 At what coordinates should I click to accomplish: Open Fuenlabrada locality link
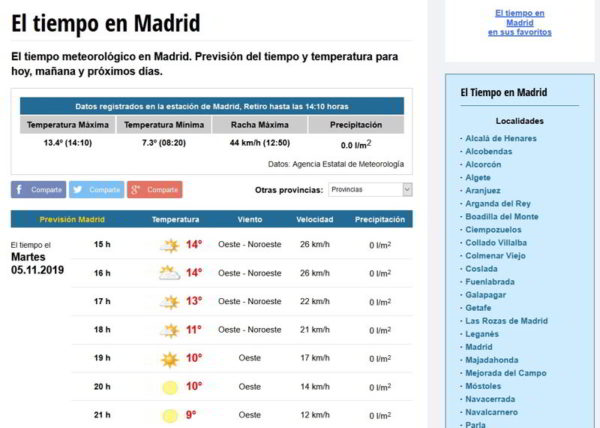click(x=490, y=282)
